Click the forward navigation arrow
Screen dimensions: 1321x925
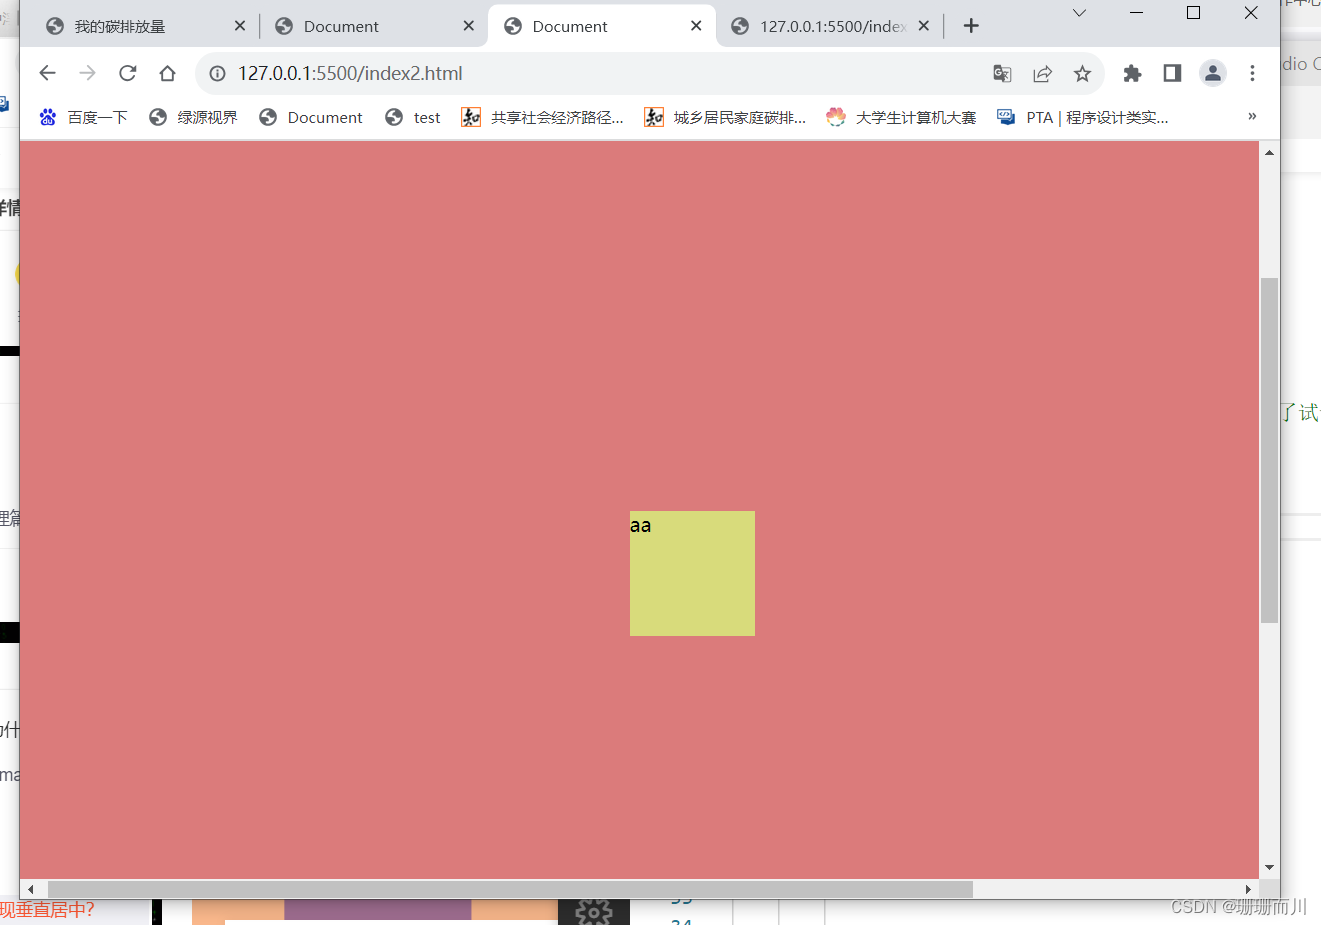coord(87,73)
